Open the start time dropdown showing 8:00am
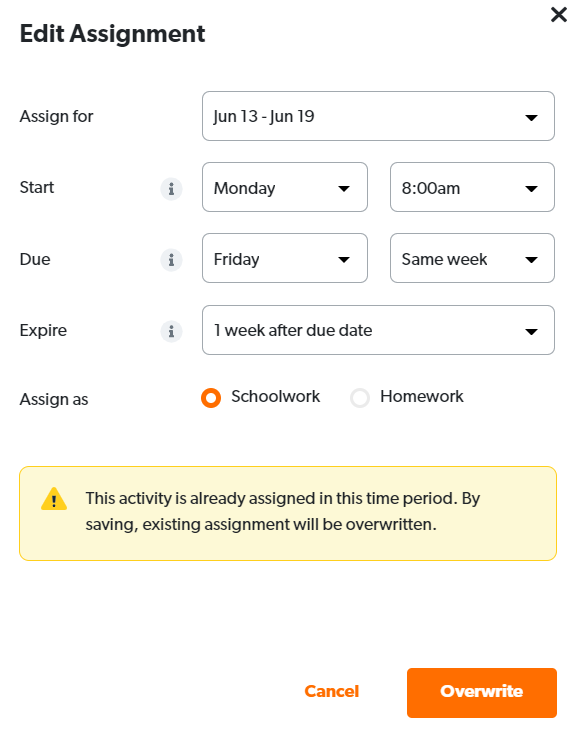 click(472, 187)
